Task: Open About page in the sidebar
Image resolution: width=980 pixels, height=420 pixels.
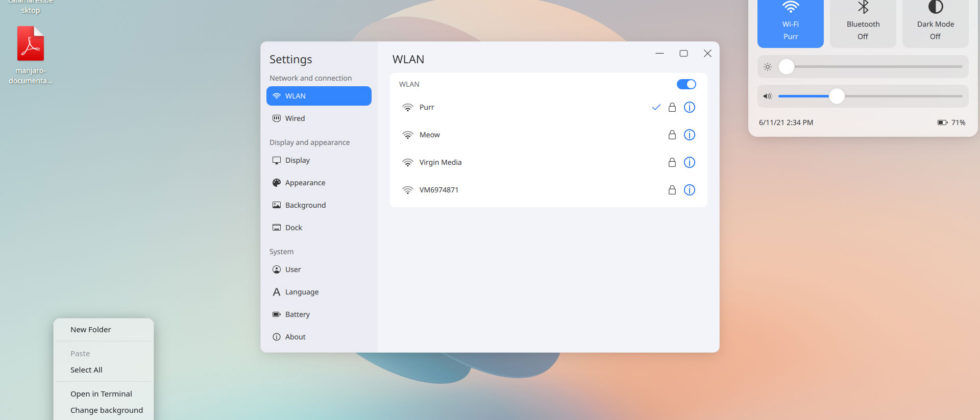Action: tap(319, 338)
